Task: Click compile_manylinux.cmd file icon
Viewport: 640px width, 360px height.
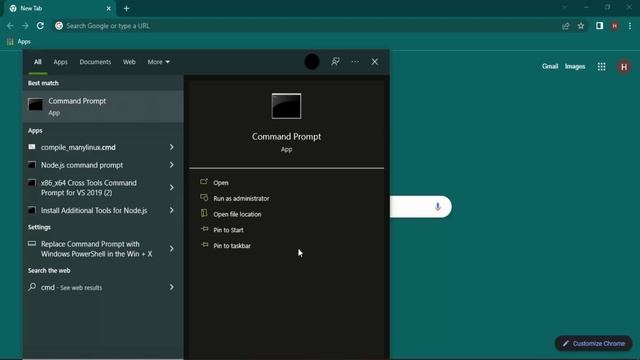Action: point(32,147)
